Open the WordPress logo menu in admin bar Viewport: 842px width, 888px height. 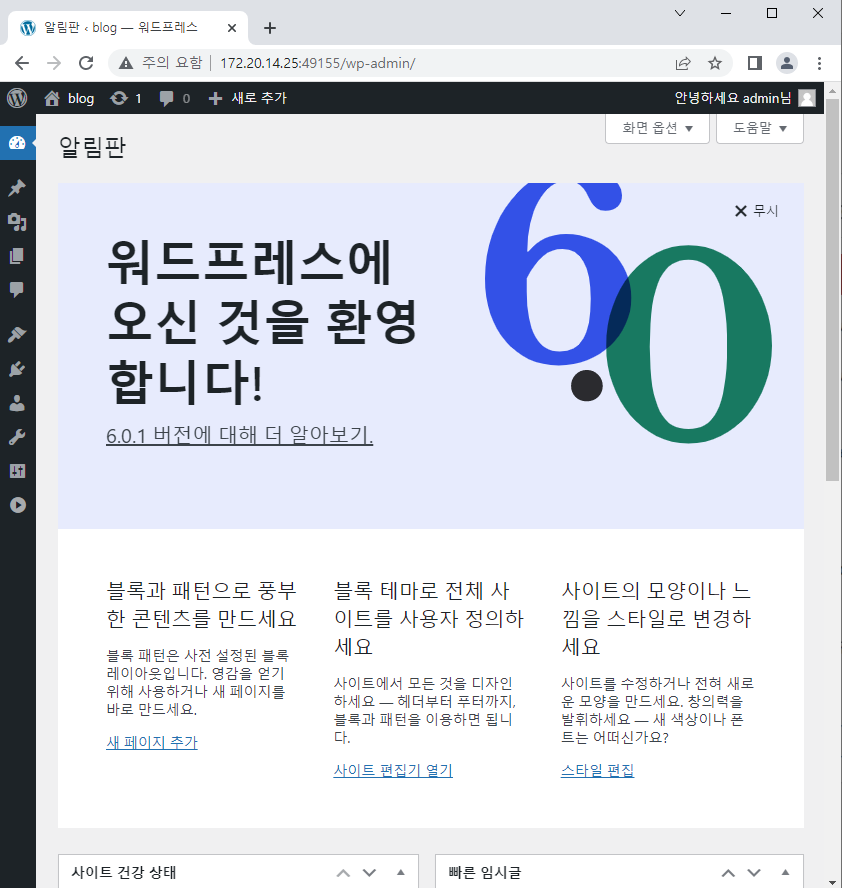[17, 98]
